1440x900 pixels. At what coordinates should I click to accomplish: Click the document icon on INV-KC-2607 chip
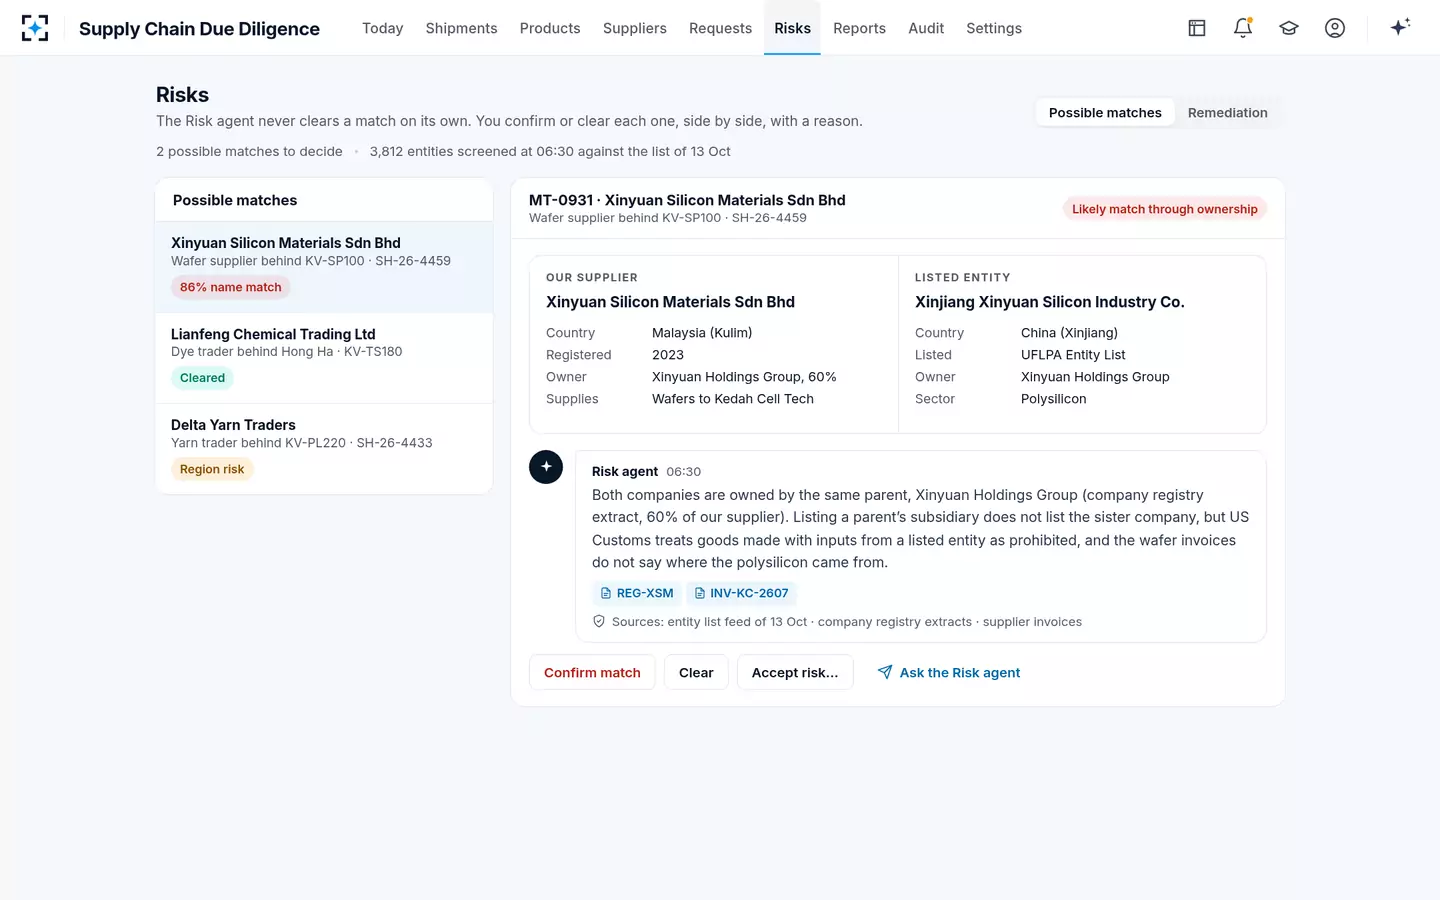coord(700,593)
